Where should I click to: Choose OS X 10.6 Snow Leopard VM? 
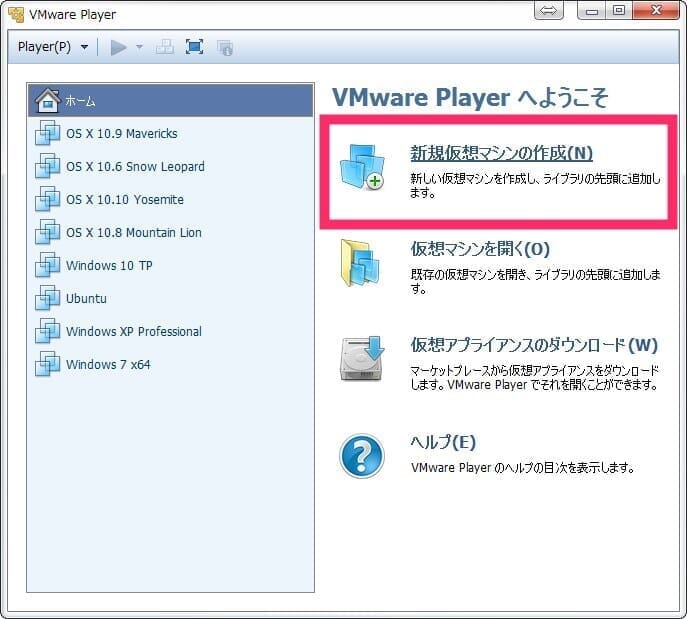[x=134, y=167]
